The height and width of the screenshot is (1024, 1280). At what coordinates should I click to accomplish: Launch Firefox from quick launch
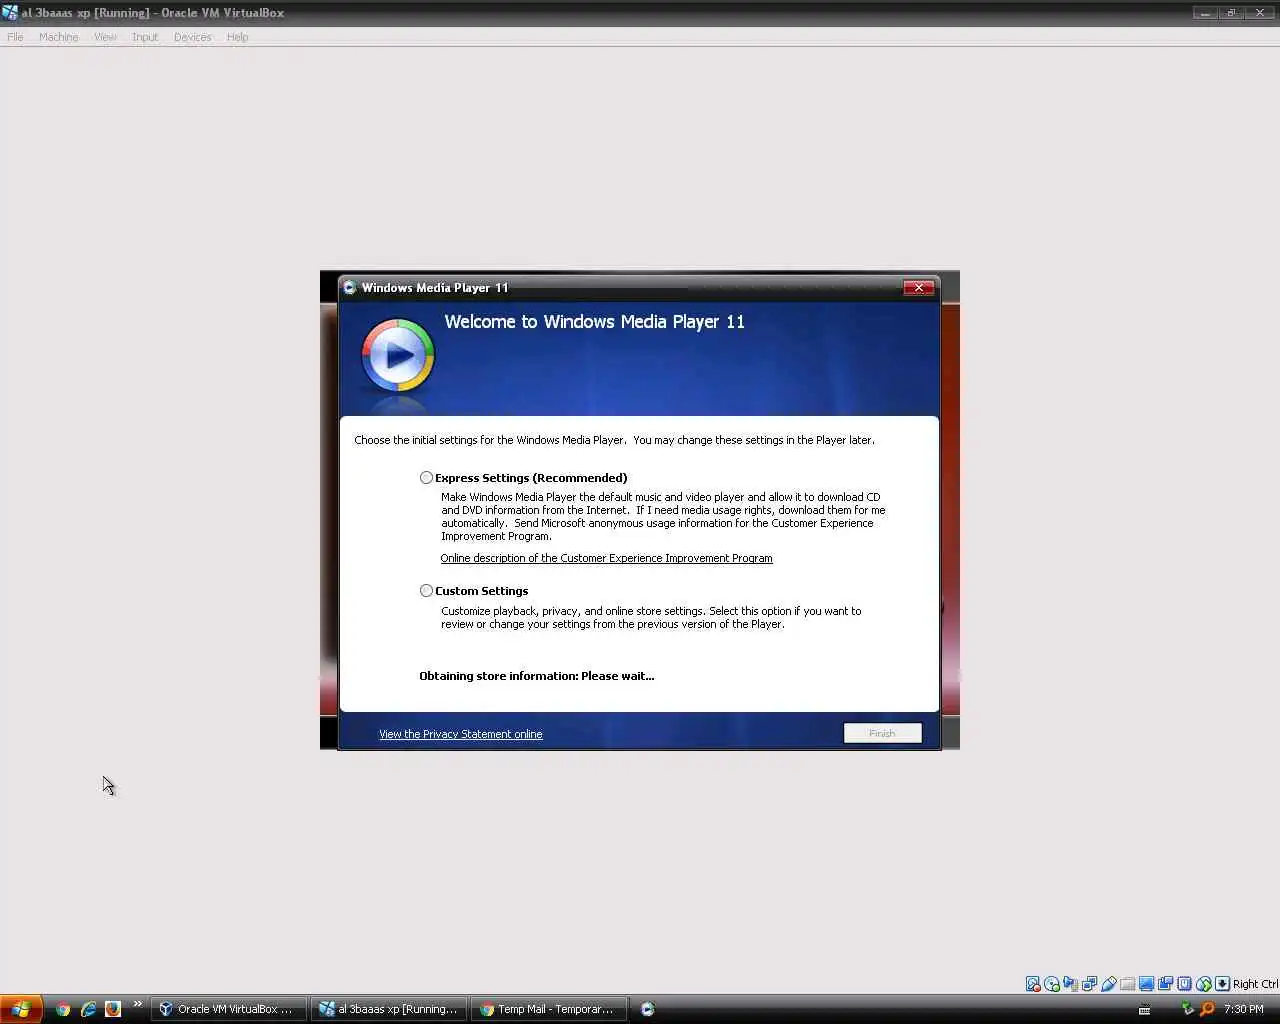pos(113,1009)
